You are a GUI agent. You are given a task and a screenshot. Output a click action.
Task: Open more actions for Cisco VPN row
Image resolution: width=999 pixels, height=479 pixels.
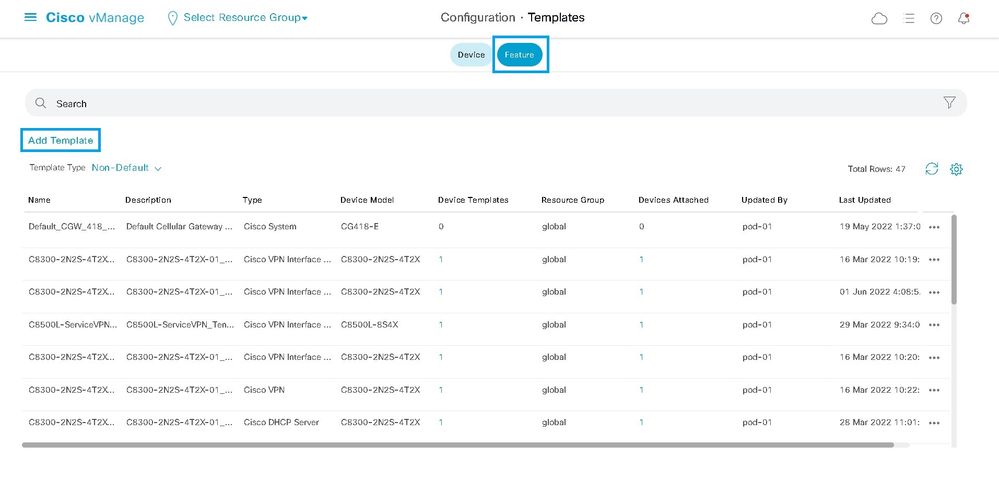[934, 390]
